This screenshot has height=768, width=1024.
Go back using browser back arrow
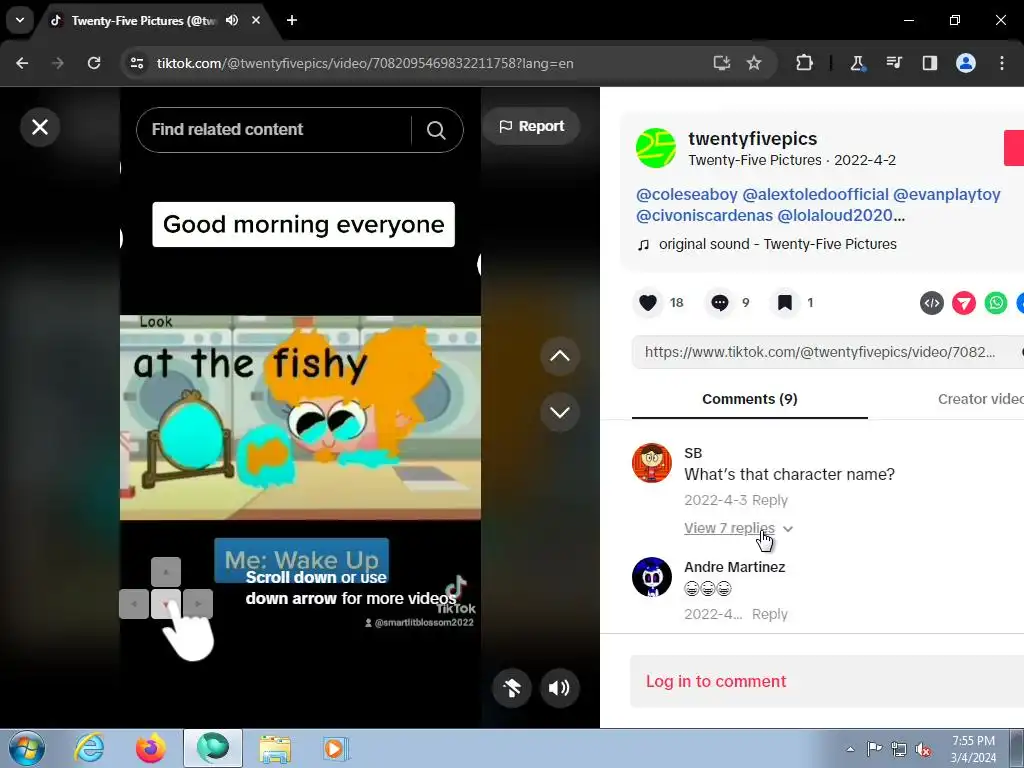[22, 63]
